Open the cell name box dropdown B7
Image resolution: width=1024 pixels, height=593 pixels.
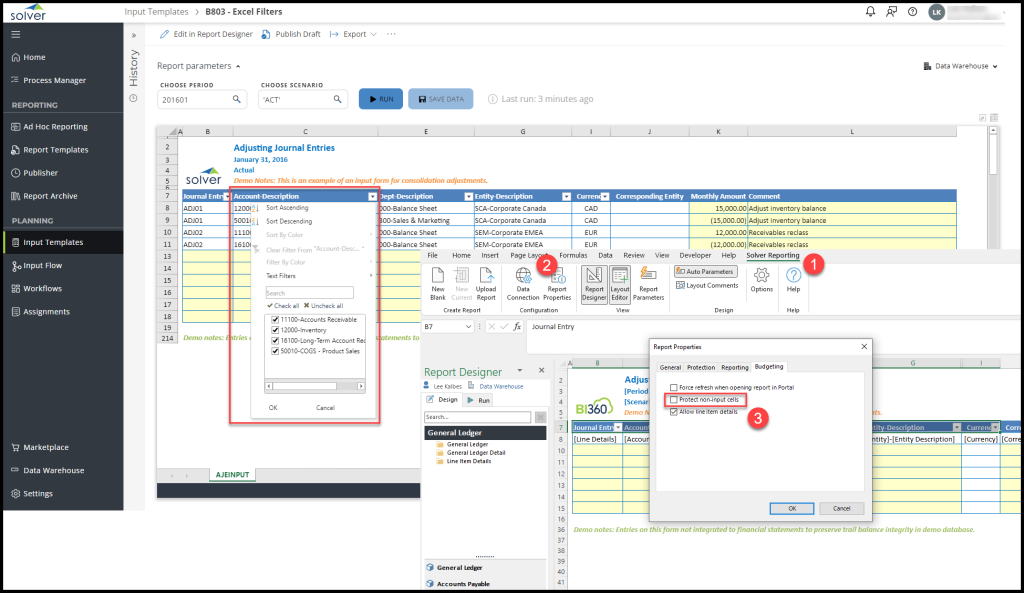point(468,327)
